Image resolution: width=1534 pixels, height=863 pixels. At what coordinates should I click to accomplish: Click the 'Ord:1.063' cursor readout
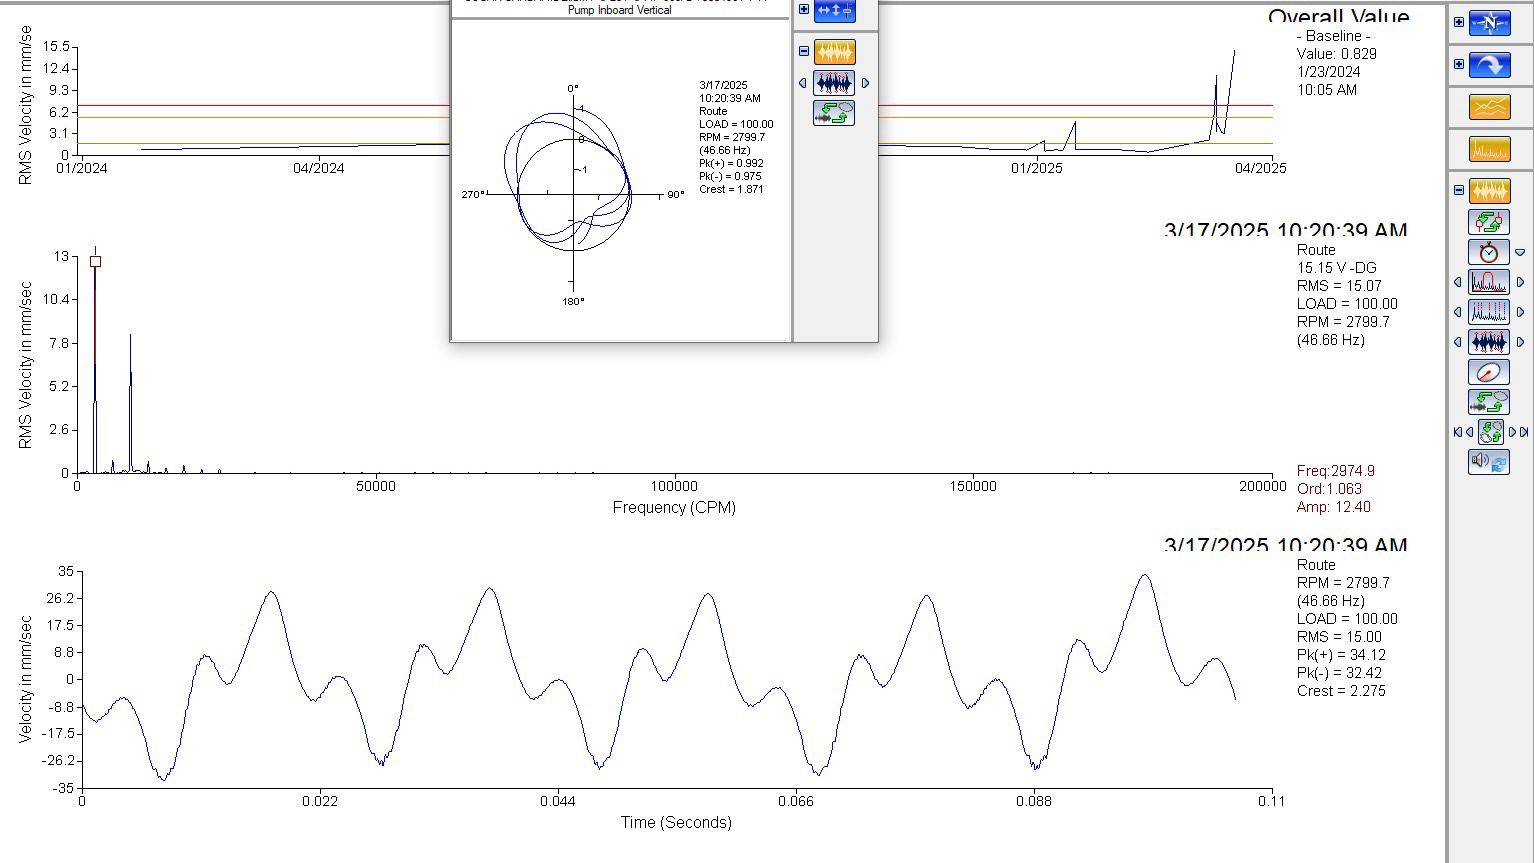point(1329,489)
